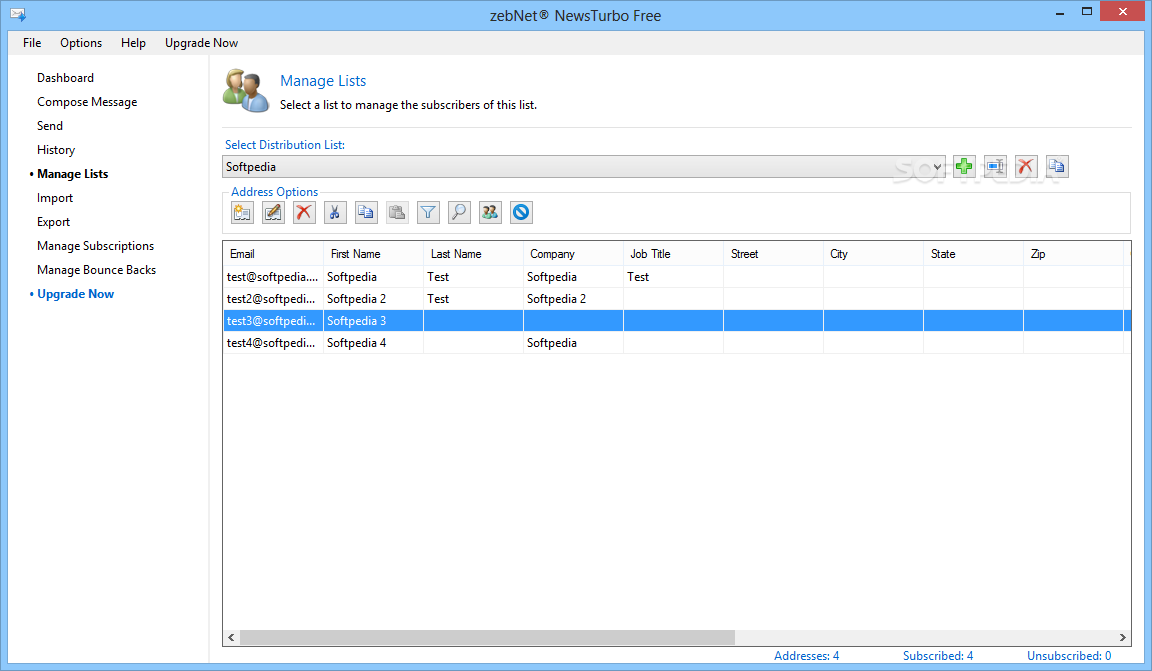Click the 'Softpedia 2' first name cell

click(x=373, y=299)
